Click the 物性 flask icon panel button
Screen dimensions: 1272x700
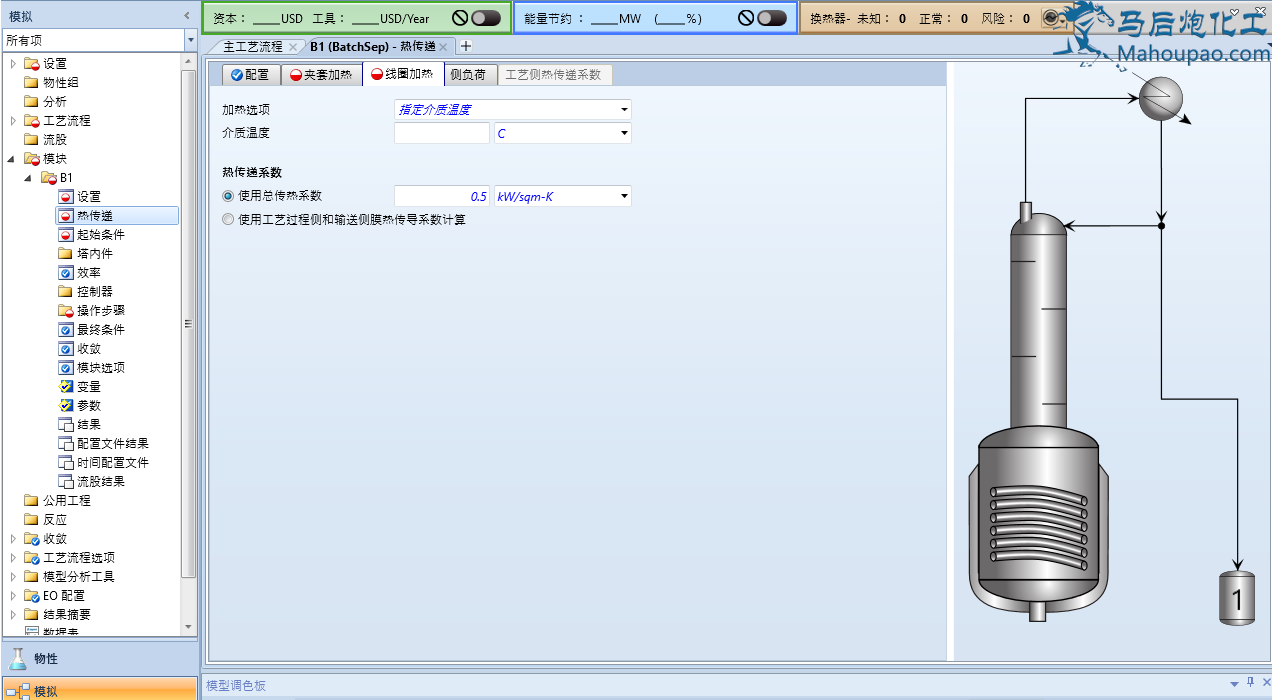tap(20, 658)
